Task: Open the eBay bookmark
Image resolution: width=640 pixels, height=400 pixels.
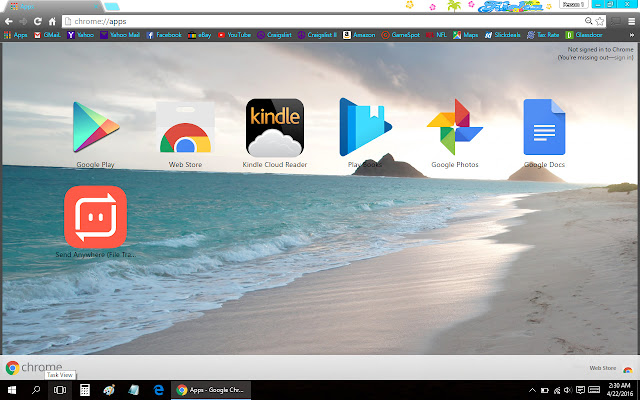Action: 200,35
